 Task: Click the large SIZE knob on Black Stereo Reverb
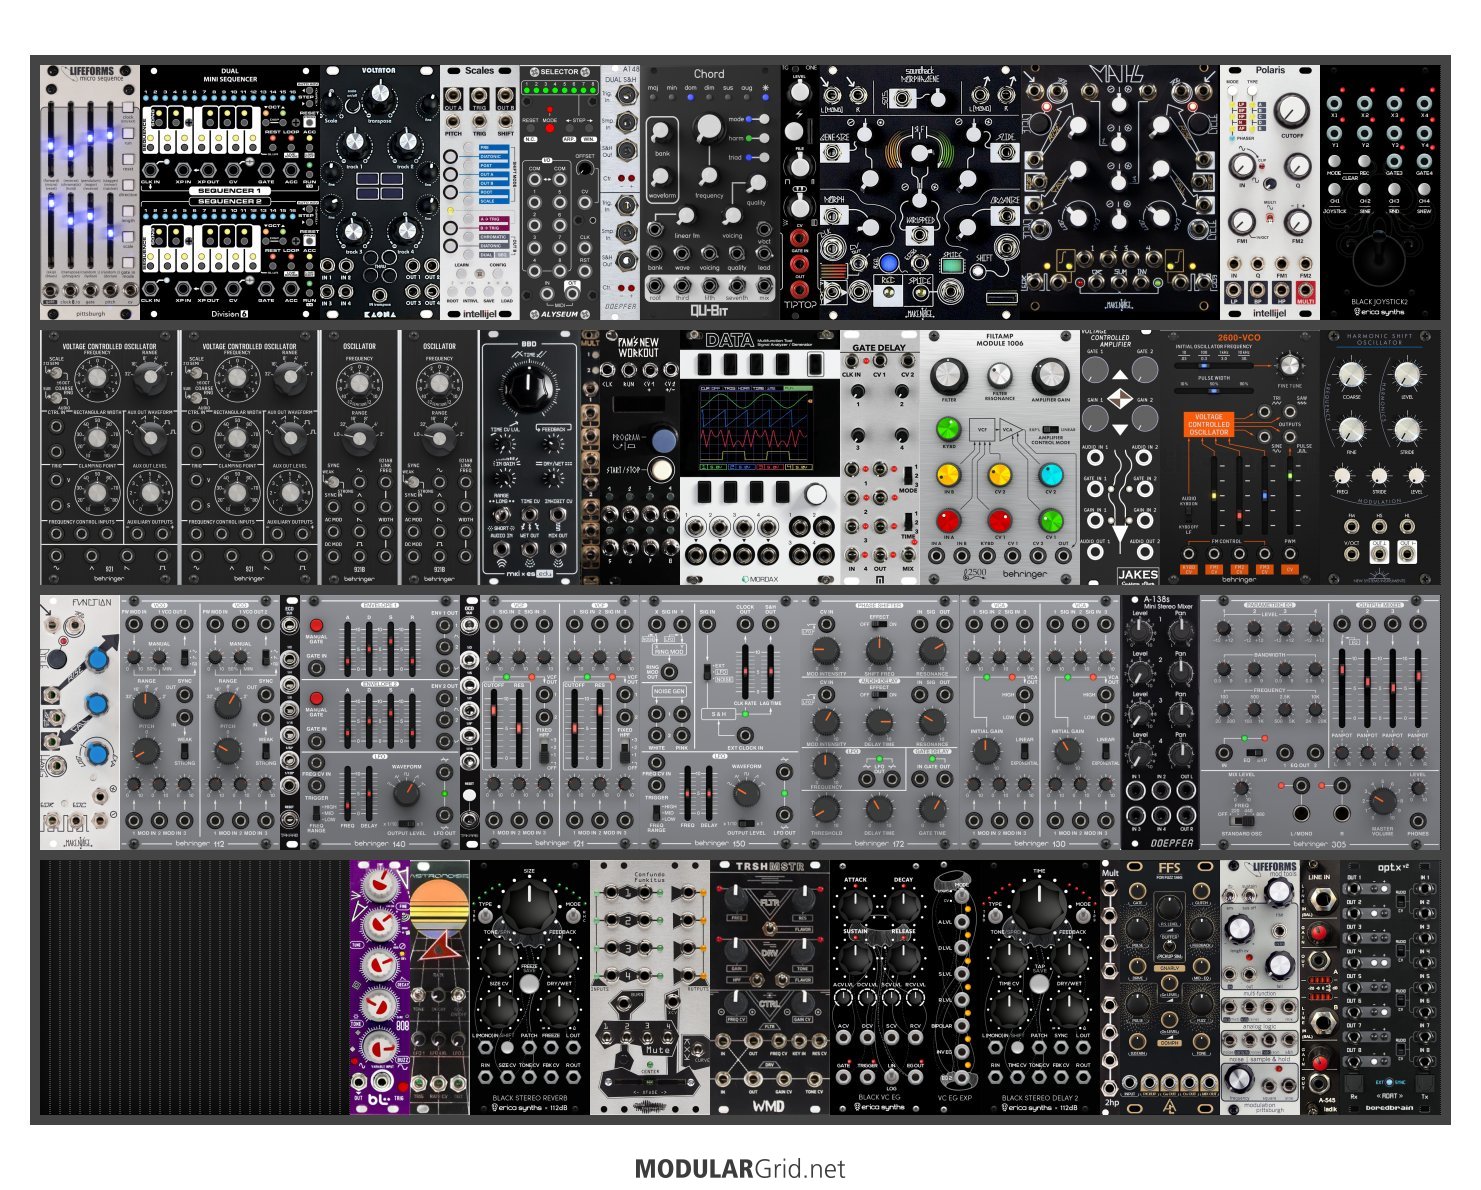pyautogui.click(x=529, y=906)
